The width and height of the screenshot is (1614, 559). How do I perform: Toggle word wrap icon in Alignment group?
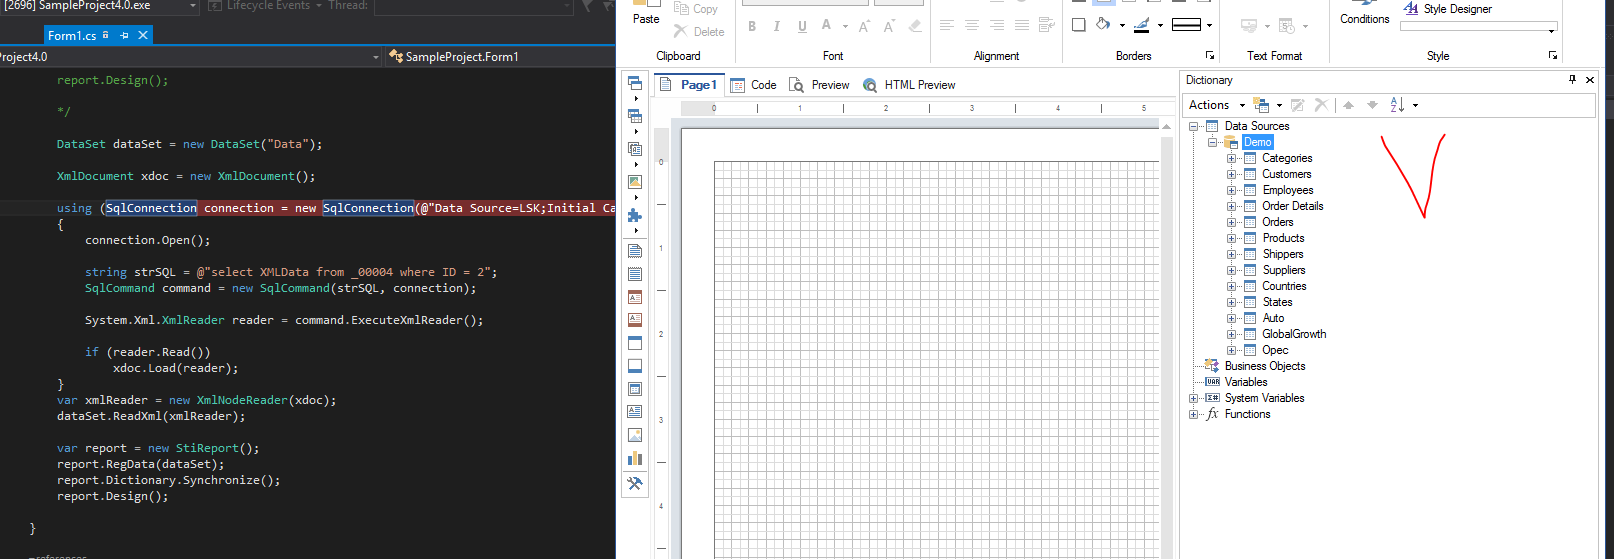[1046, 25]
